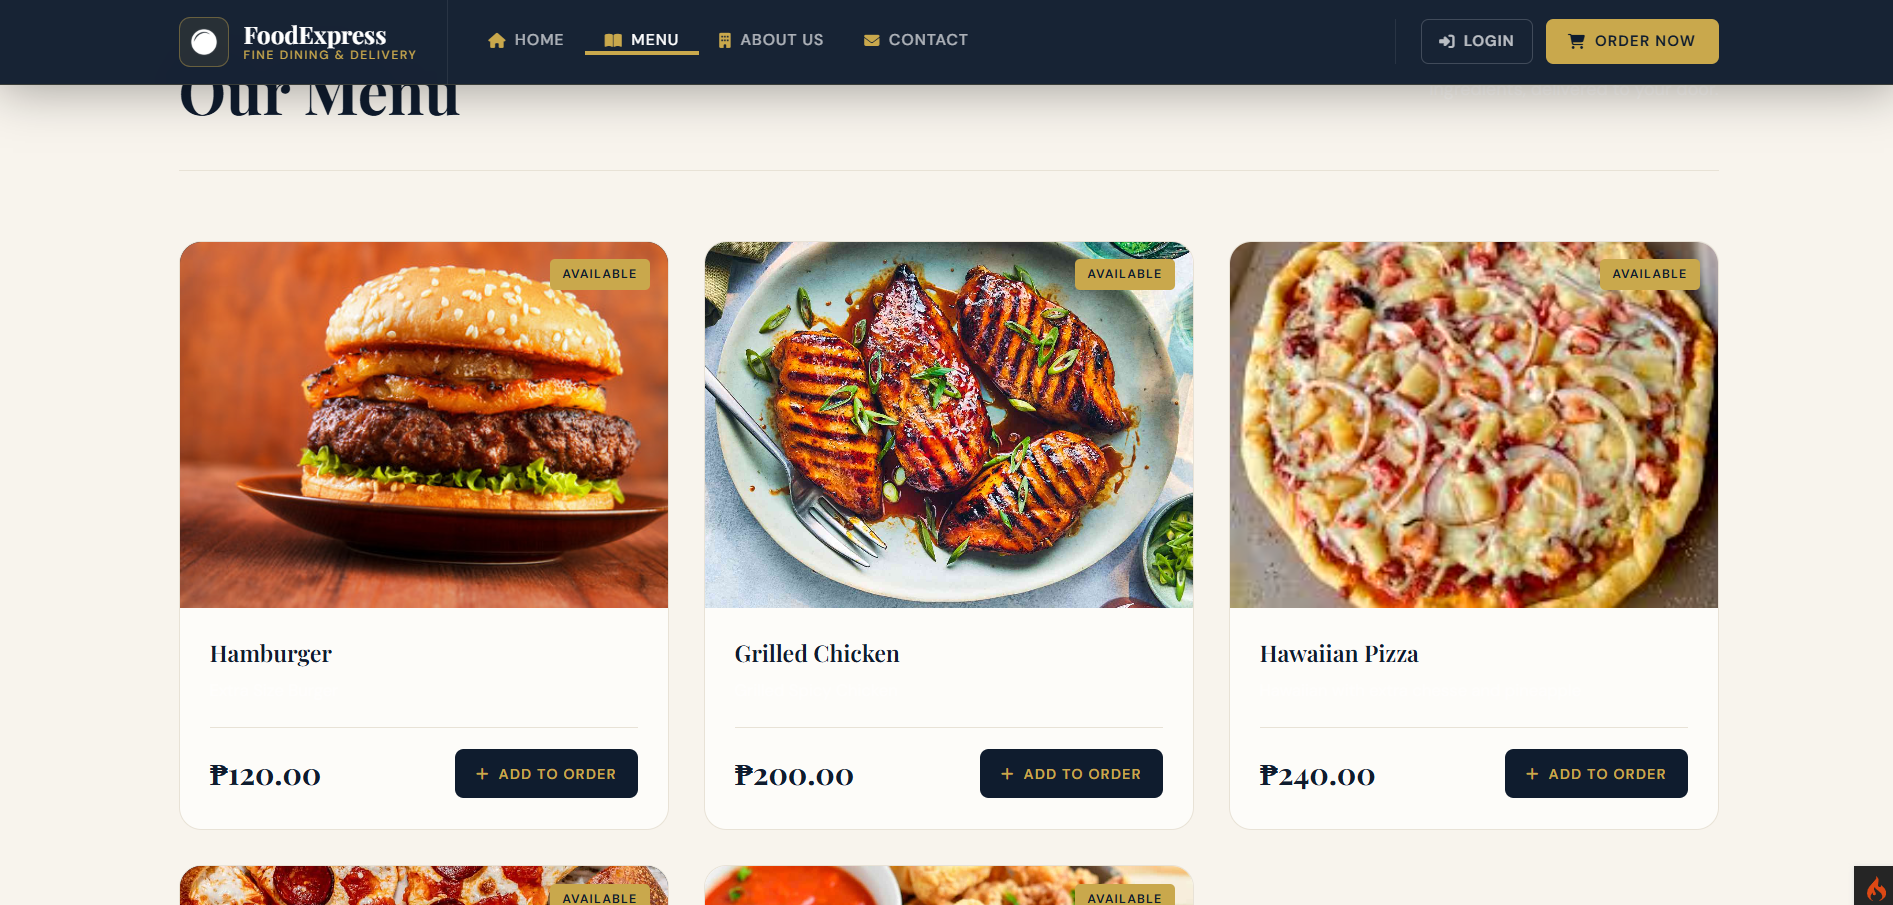Click the FoodExpress brand title
Image resolution: width=1893 pixels, height=905 pixels.
coord(315,35)
